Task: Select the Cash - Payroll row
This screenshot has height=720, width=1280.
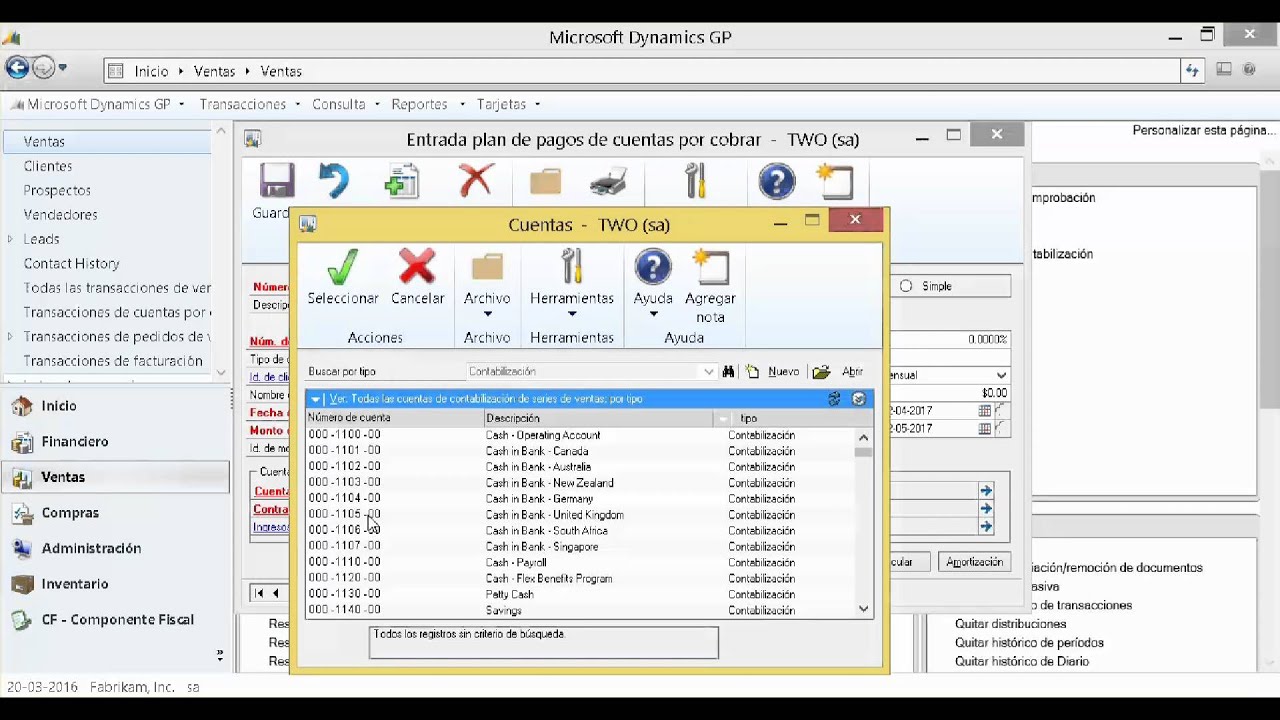Action: coord(580,563)
